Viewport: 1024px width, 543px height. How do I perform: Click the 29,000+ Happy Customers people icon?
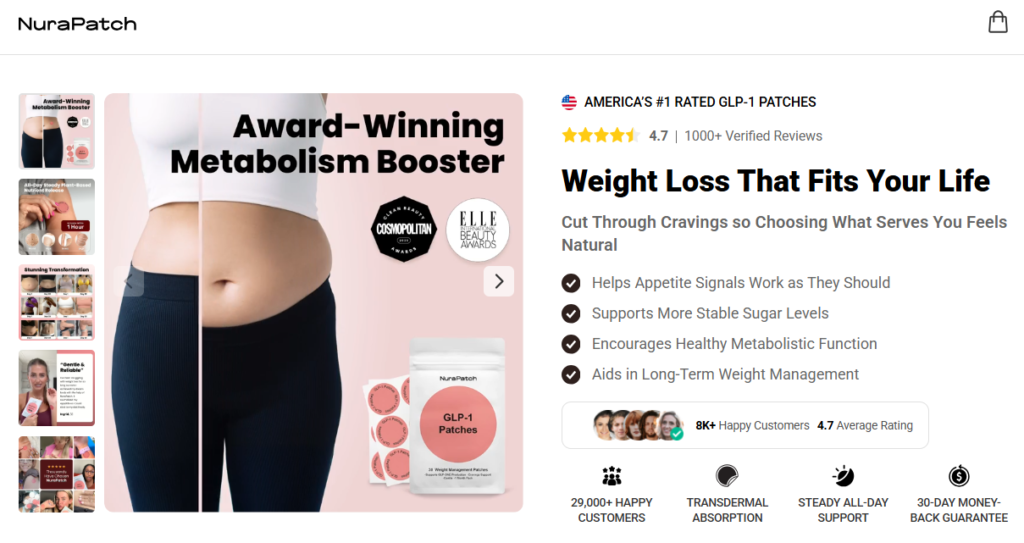[x=611, y=476]
